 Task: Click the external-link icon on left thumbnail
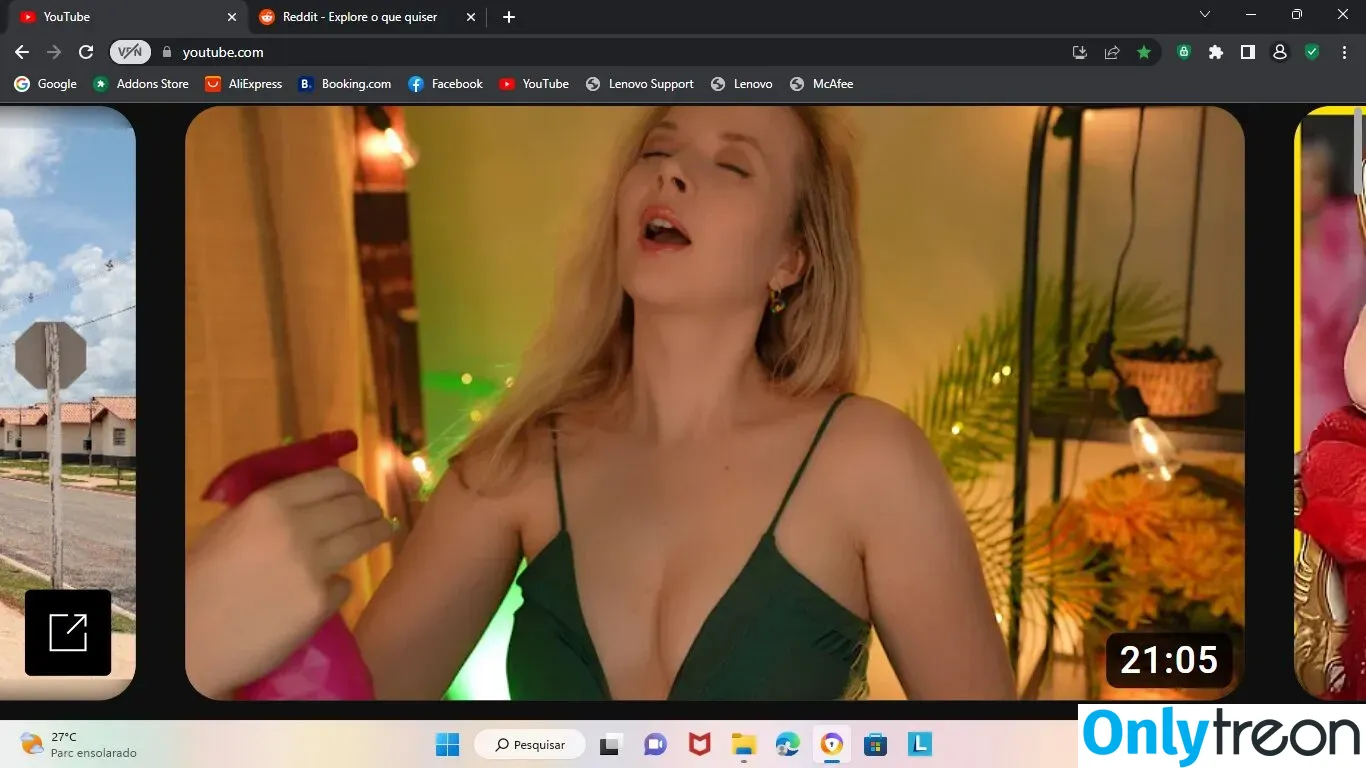tap(68, 633)
